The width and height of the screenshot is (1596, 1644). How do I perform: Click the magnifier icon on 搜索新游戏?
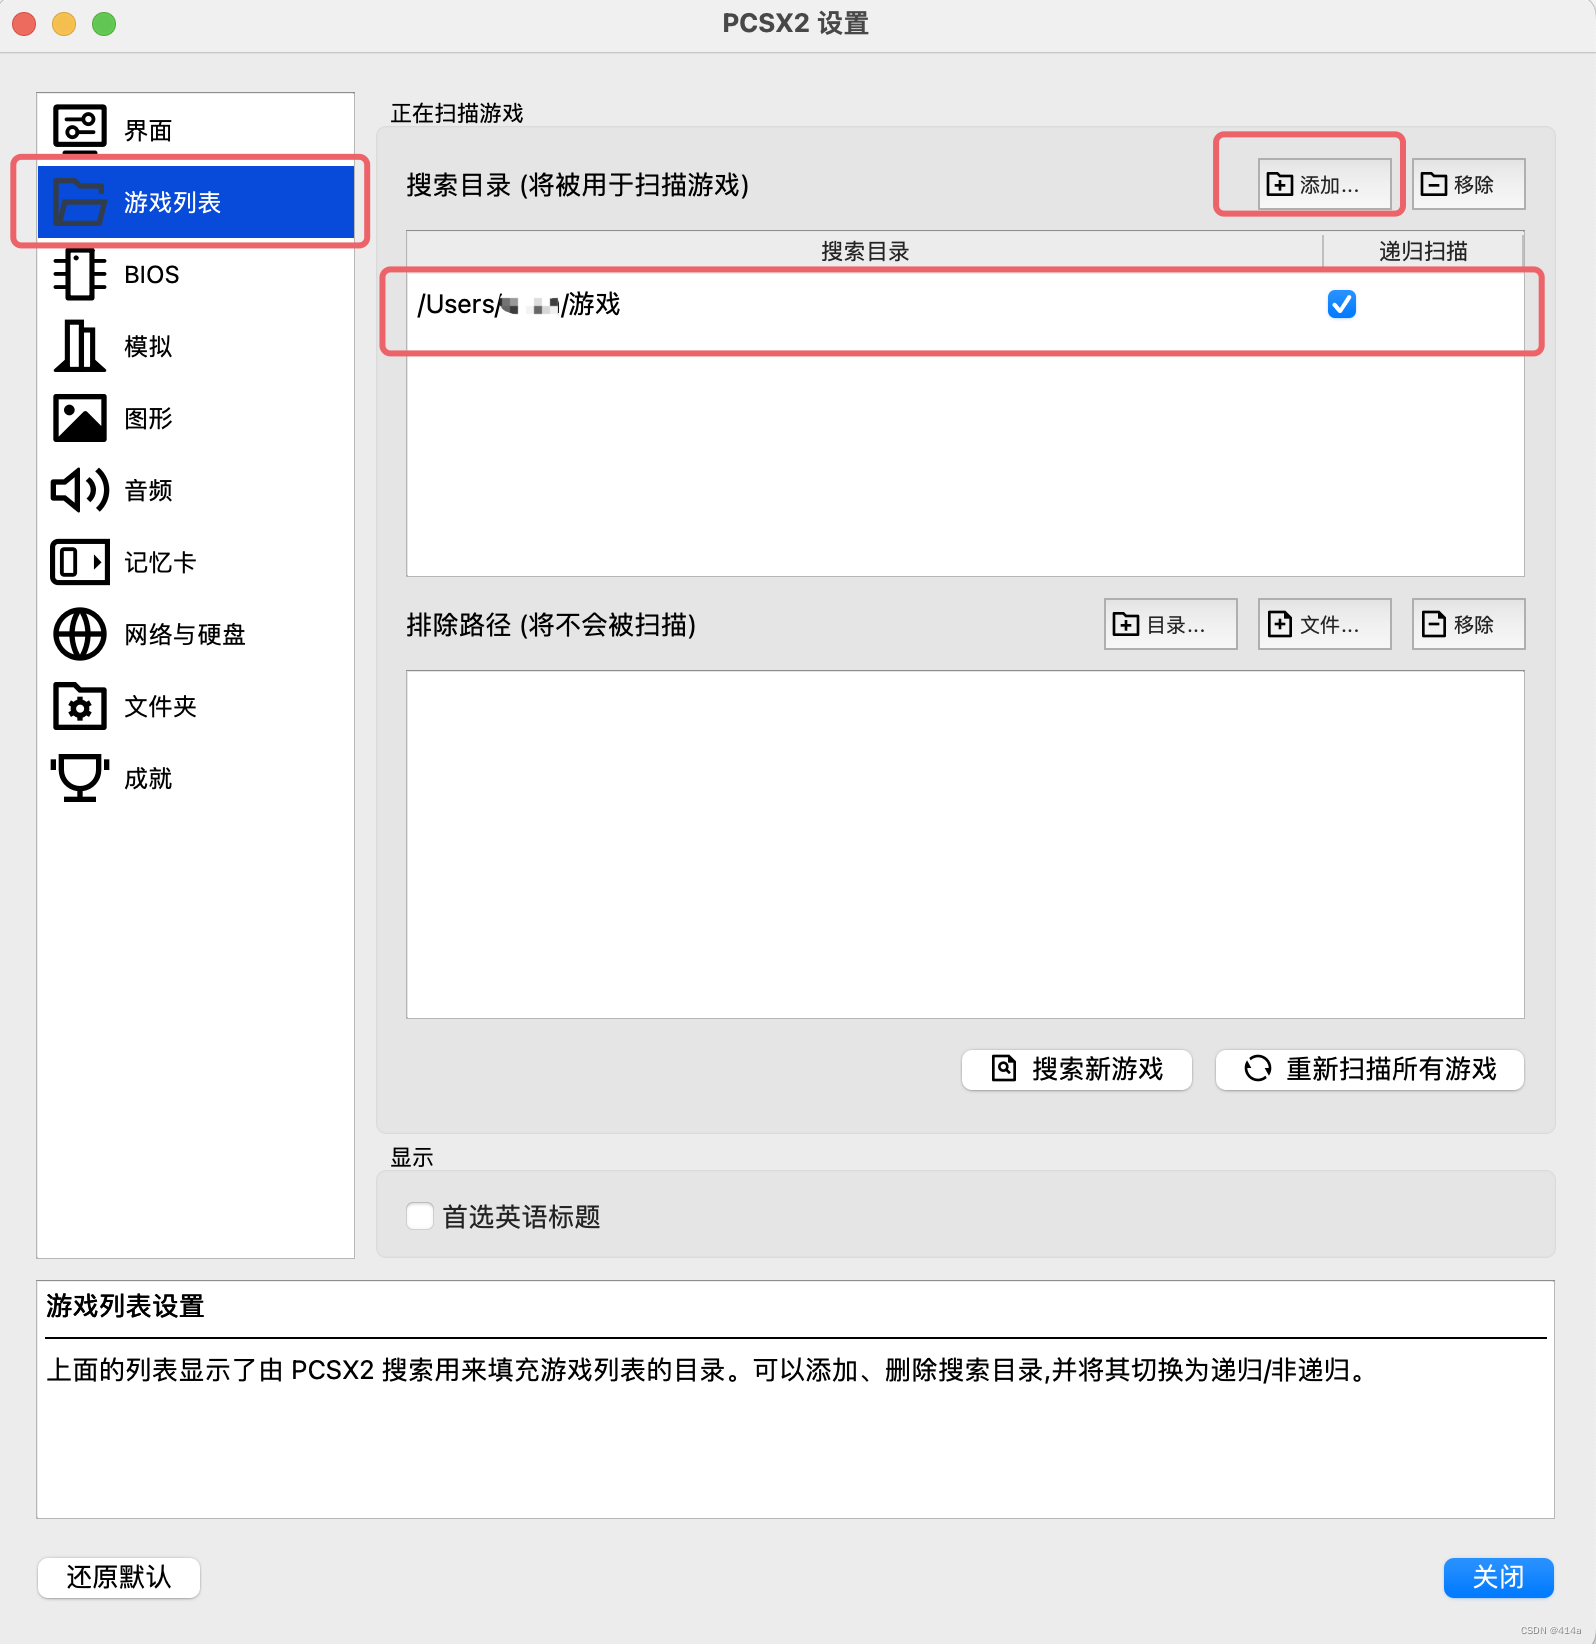[1004, 1068]
